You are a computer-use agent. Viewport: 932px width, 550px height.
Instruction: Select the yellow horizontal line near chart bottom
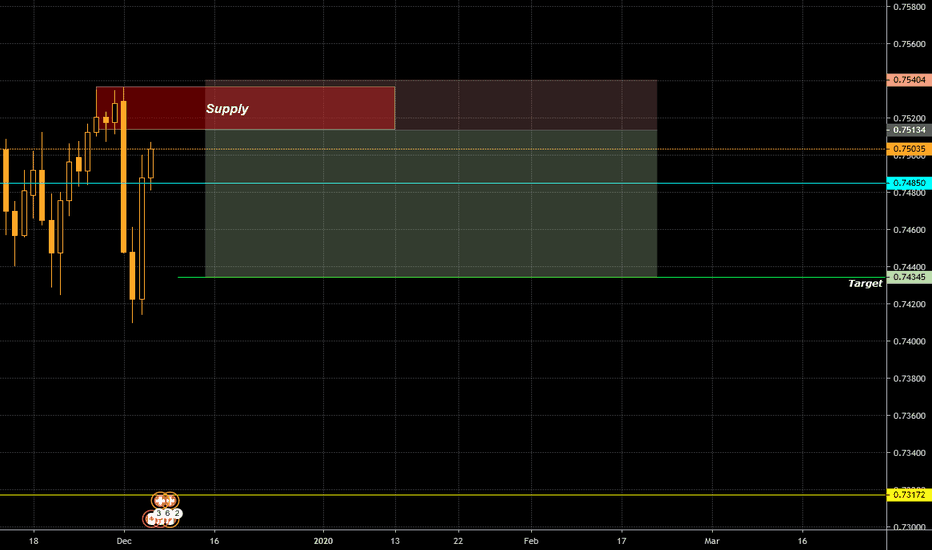click(x=500, y=495)
